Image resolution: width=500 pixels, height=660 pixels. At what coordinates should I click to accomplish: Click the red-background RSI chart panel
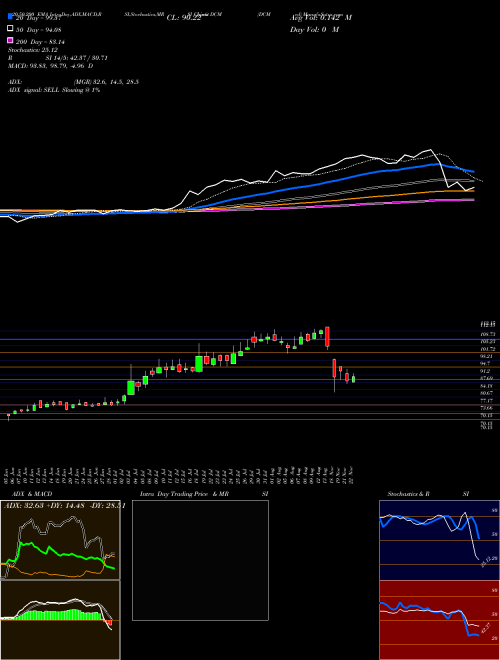click(x=439, y=620)
